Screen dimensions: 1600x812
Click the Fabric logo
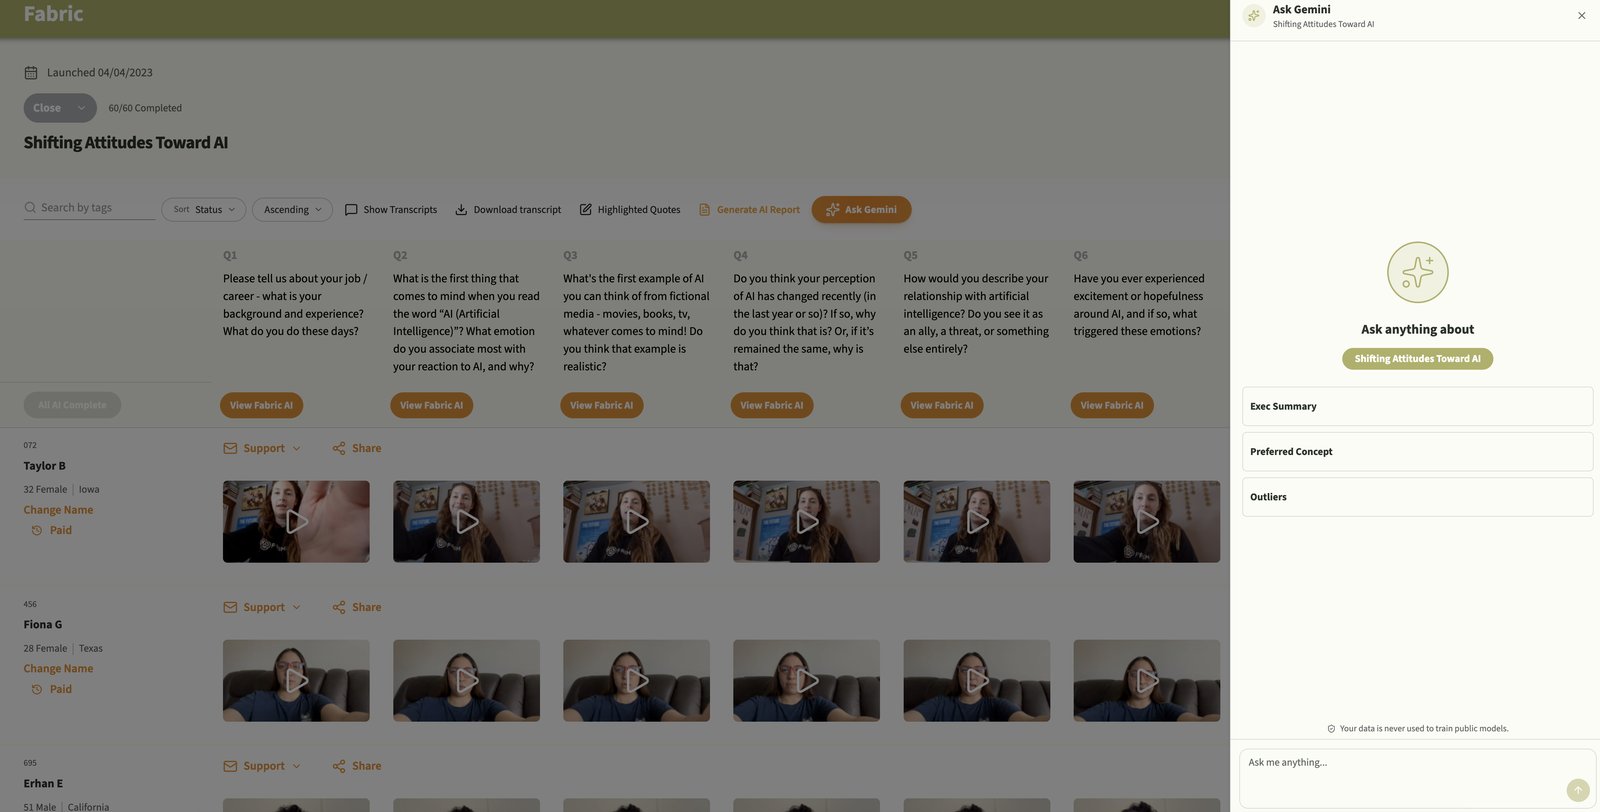(x=54, y=14)
